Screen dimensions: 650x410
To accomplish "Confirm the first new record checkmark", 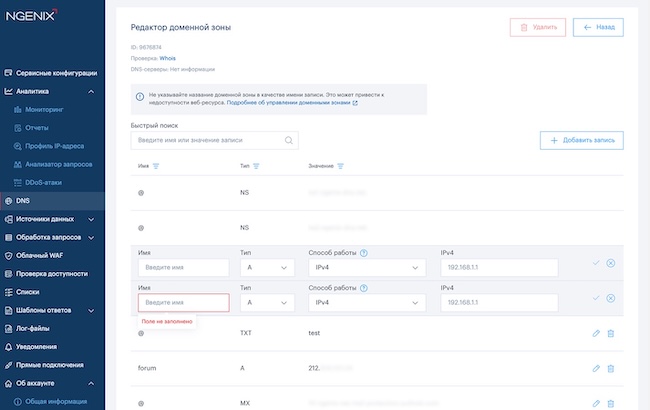I will coord(596,263).
